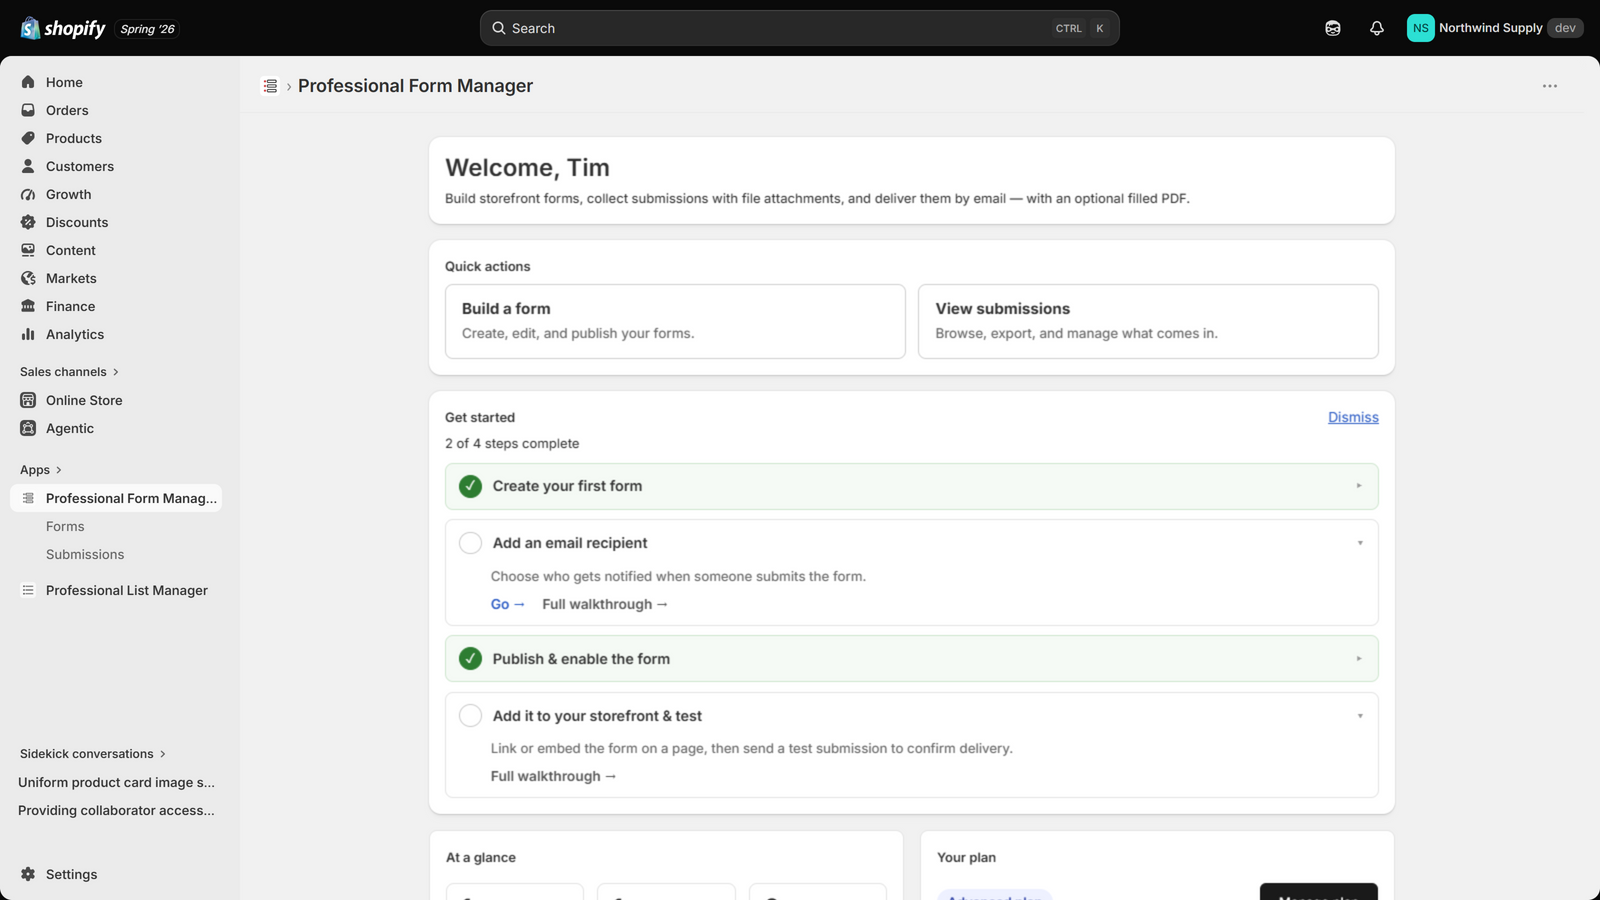Image resolution: width=1600 pixels, height=900 pixels.
Task: Click the Discounts badge icon
Action: click(x=28, y=222)
